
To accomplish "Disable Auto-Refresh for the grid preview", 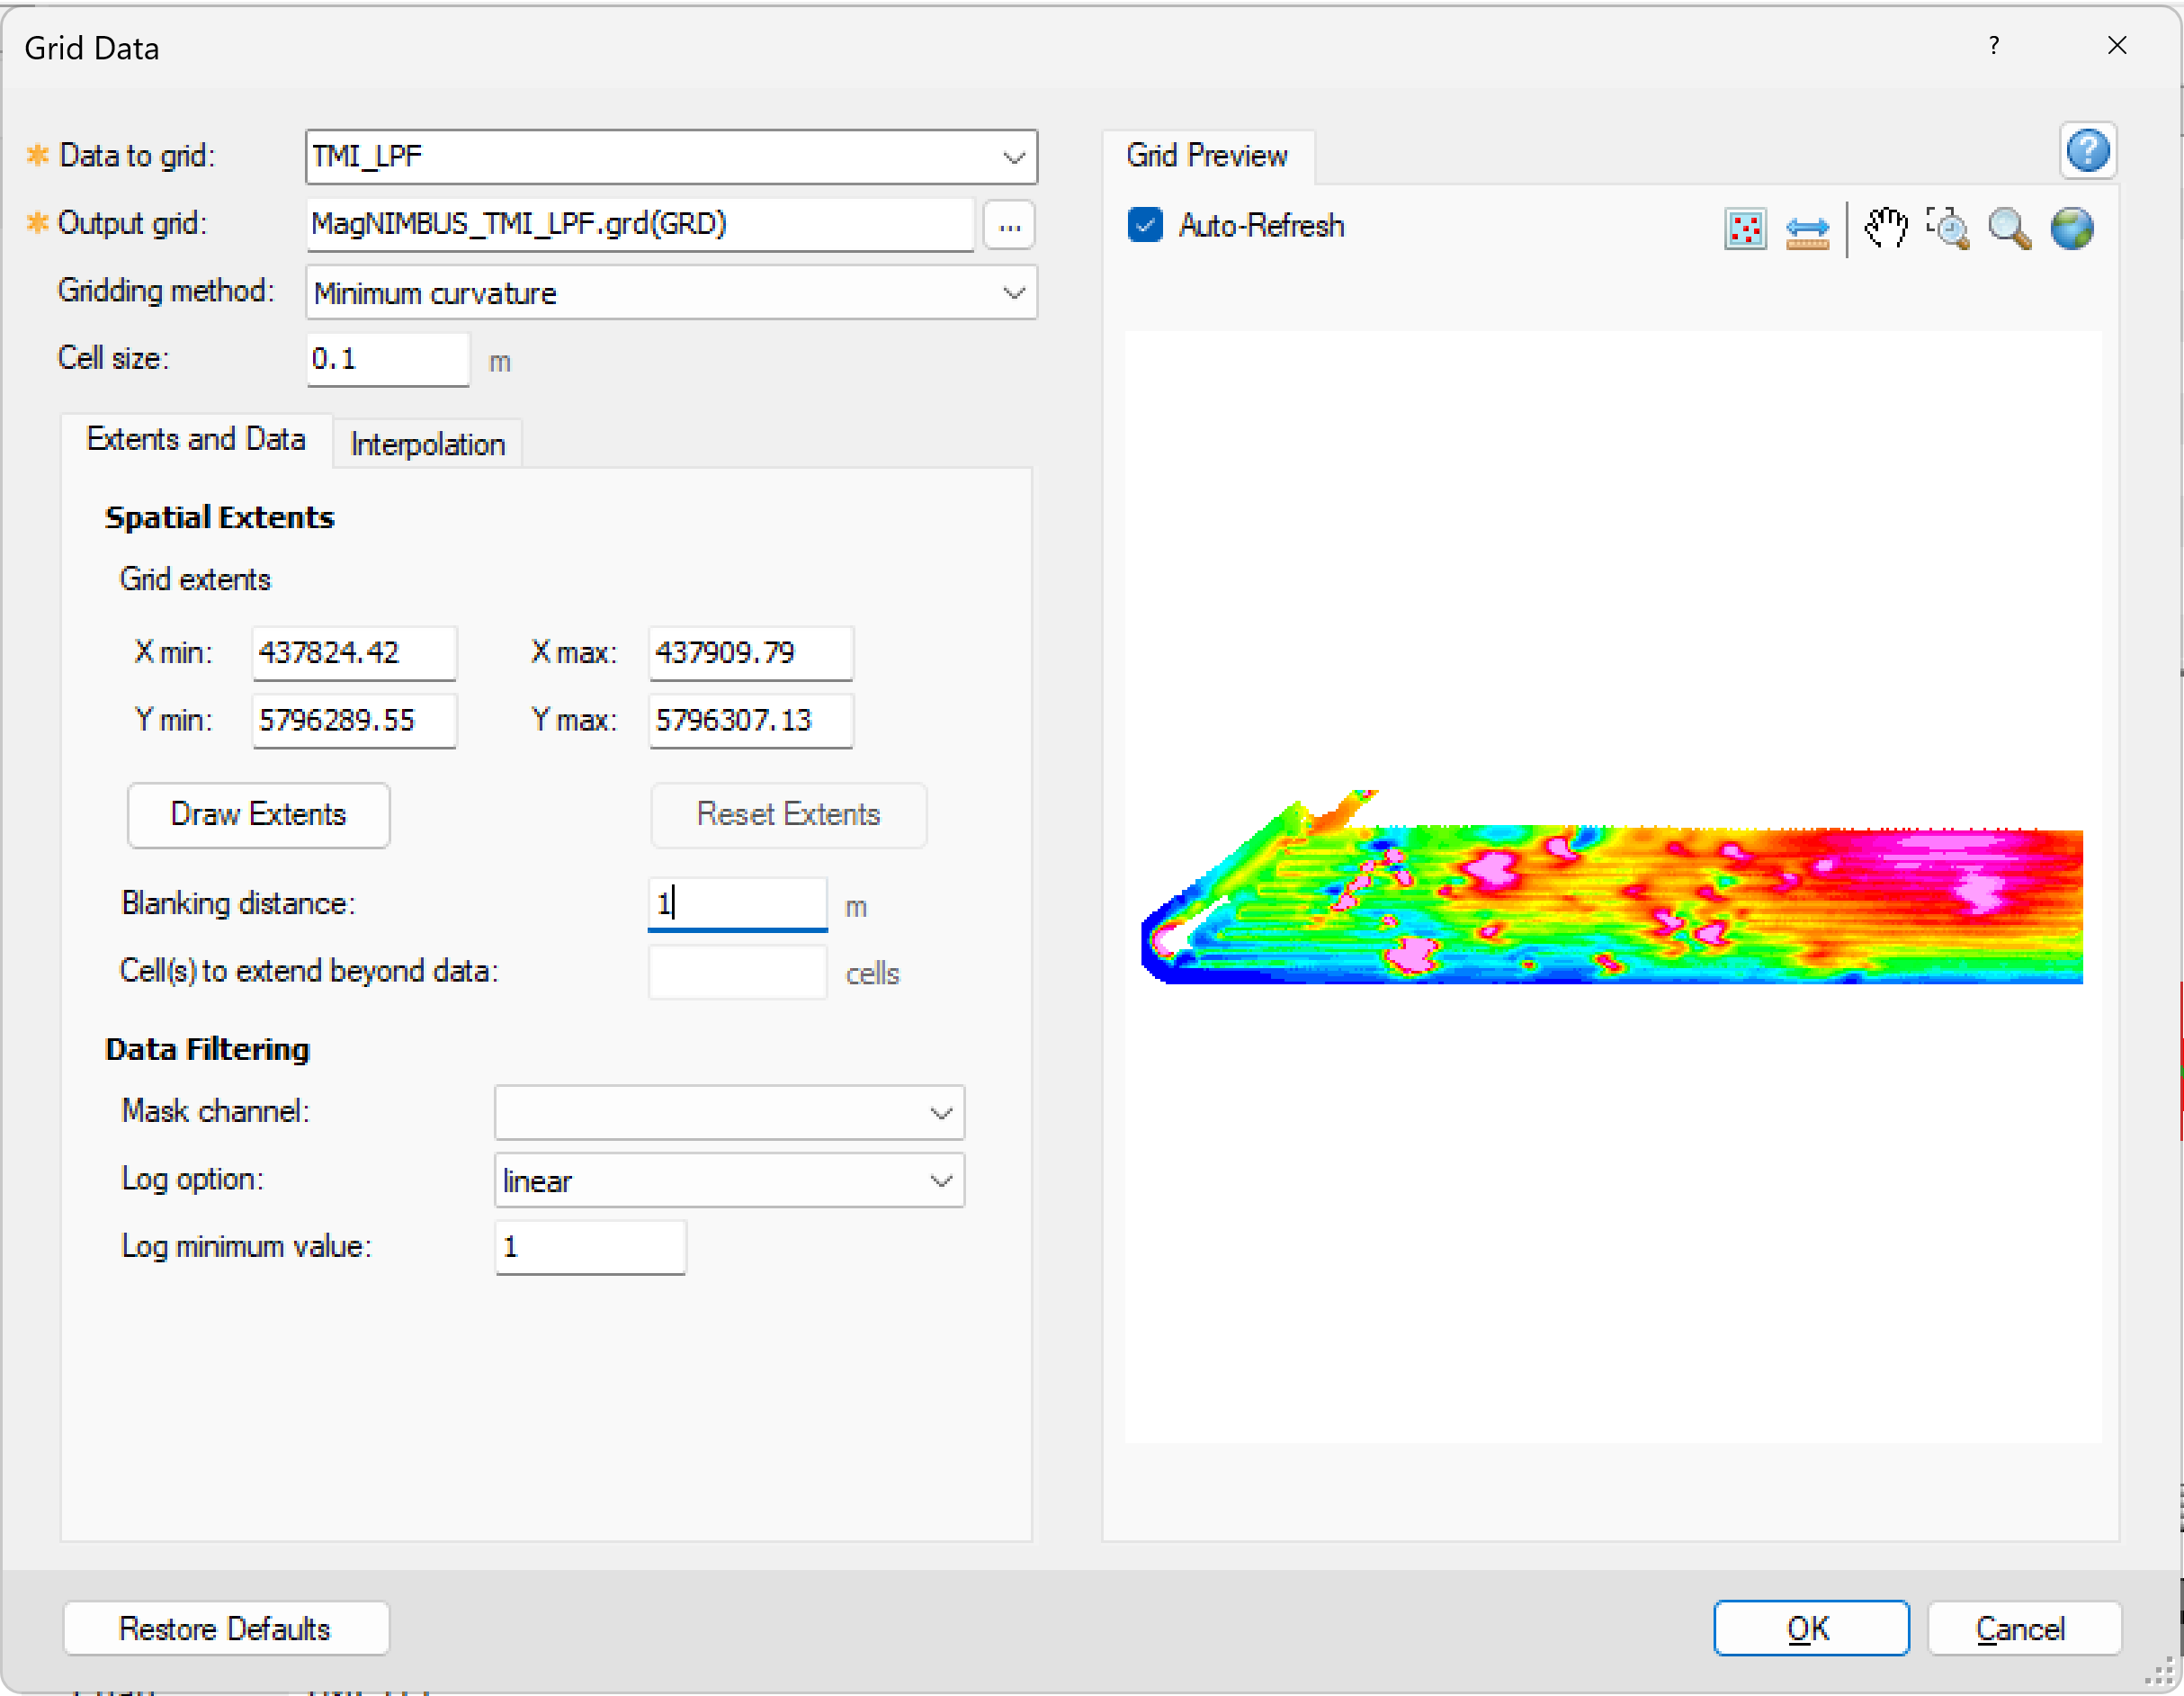I will click(x=1145, y=225).
